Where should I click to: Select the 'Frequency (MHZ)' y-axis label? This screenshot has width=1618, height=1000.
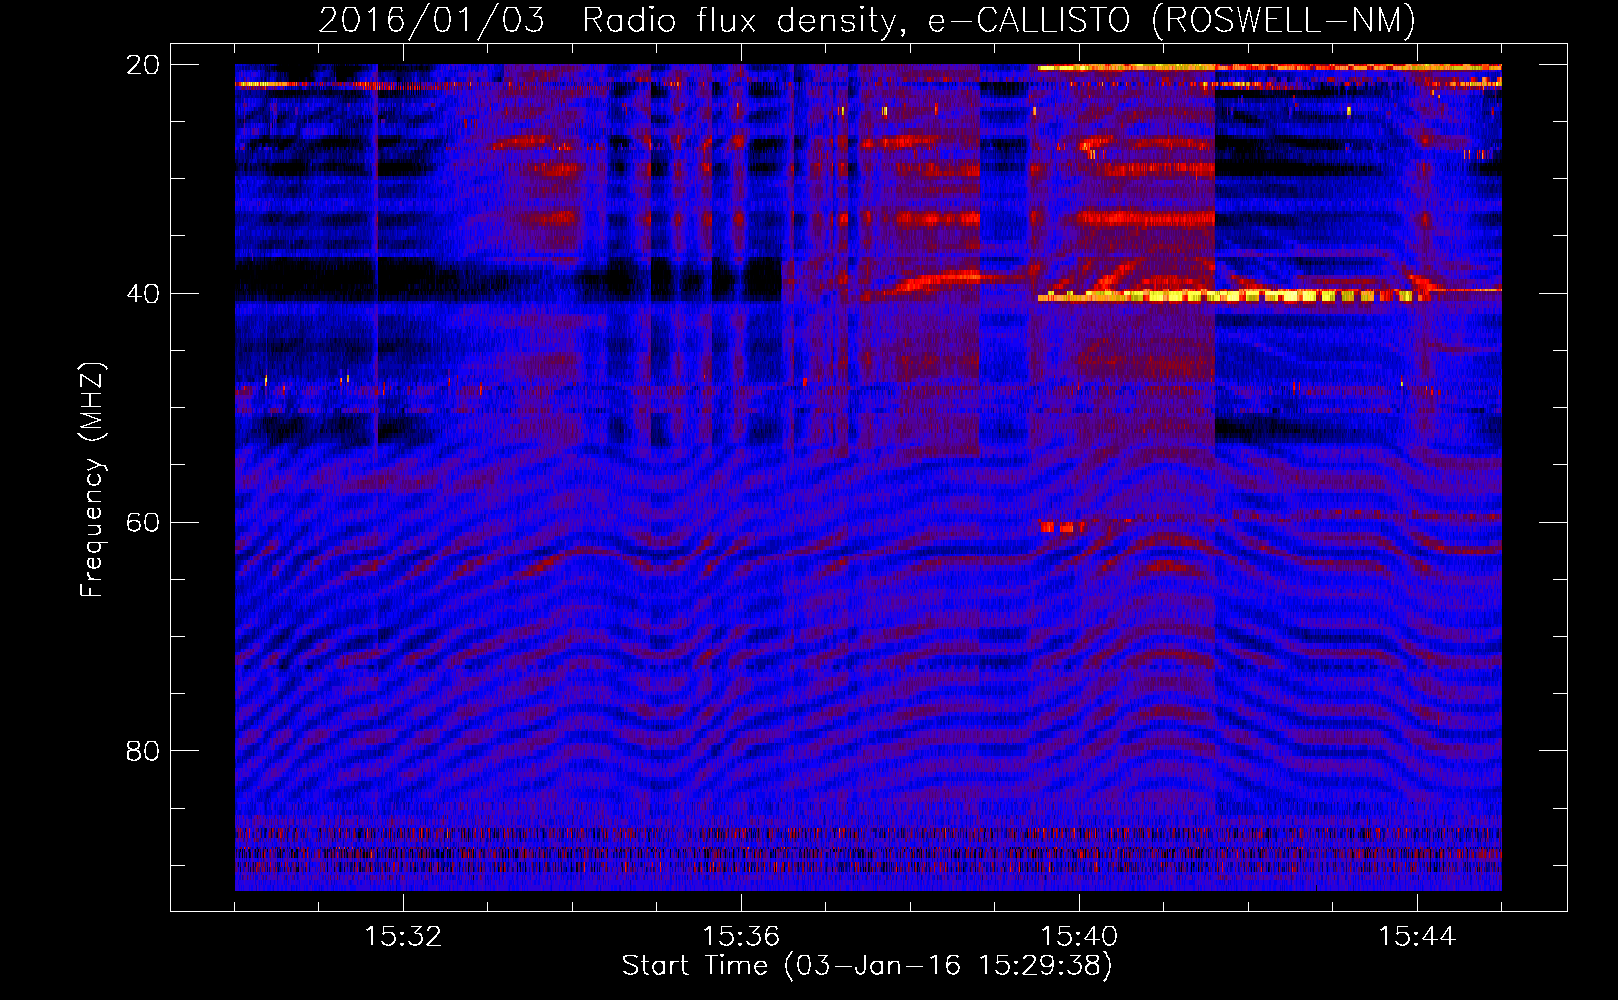pos(92,480)
